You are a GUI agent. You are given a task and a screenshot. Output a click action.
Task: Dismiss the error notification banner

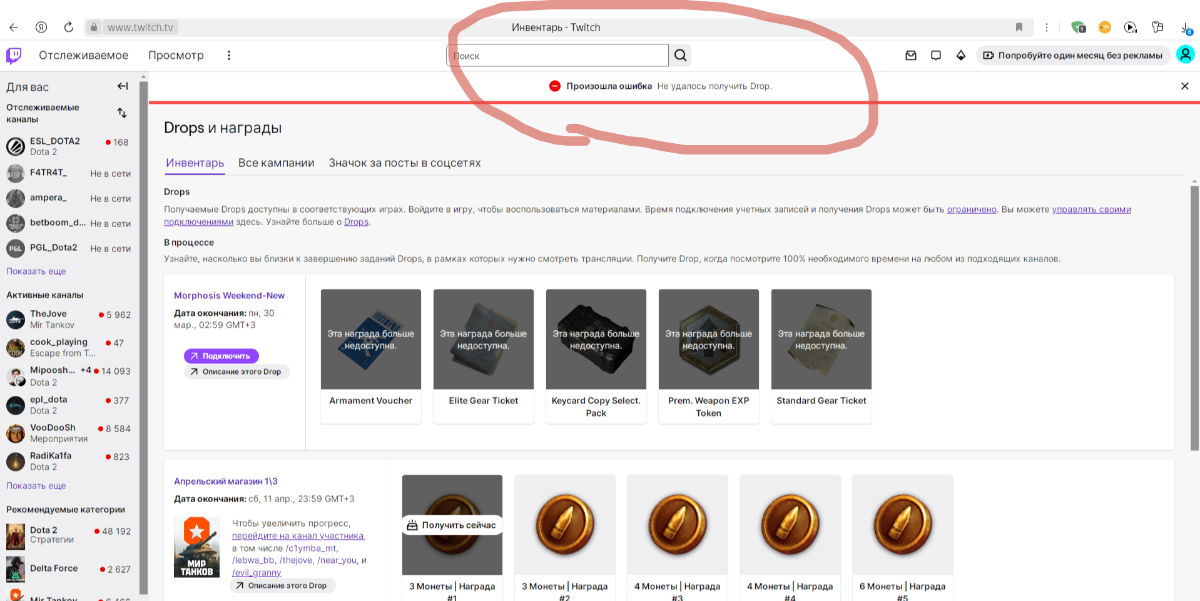pyautogui.click(x=1185, y=86)
